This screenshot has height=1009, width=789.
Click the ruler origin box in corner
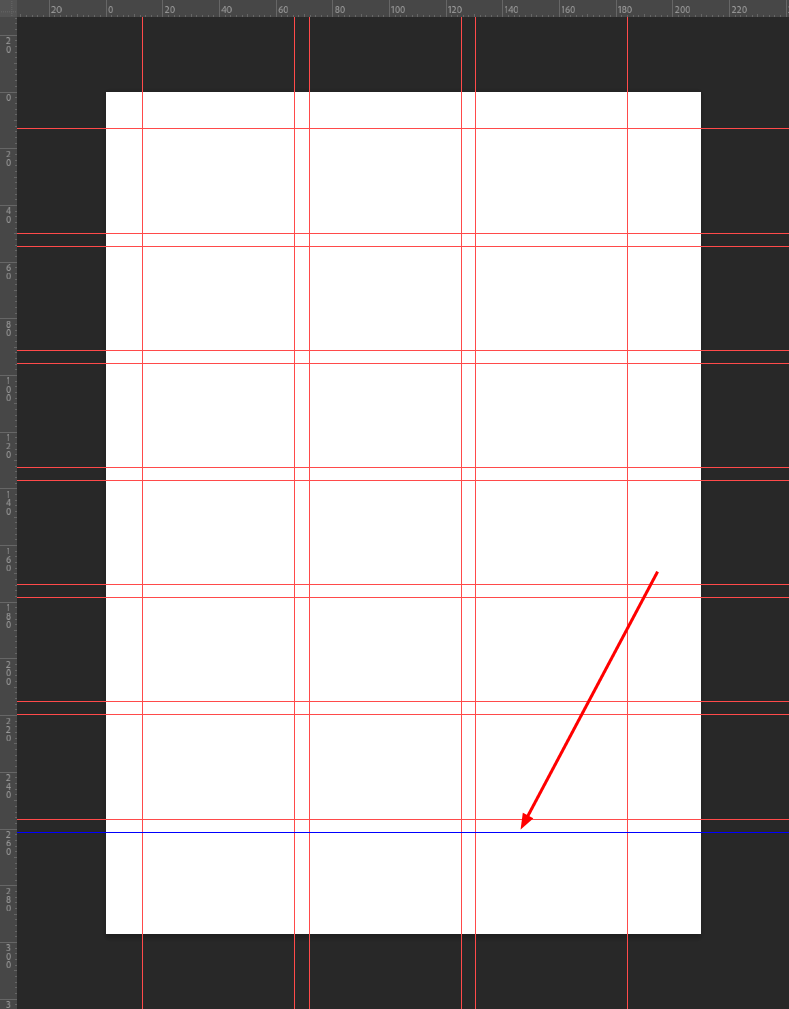(8, 8)
